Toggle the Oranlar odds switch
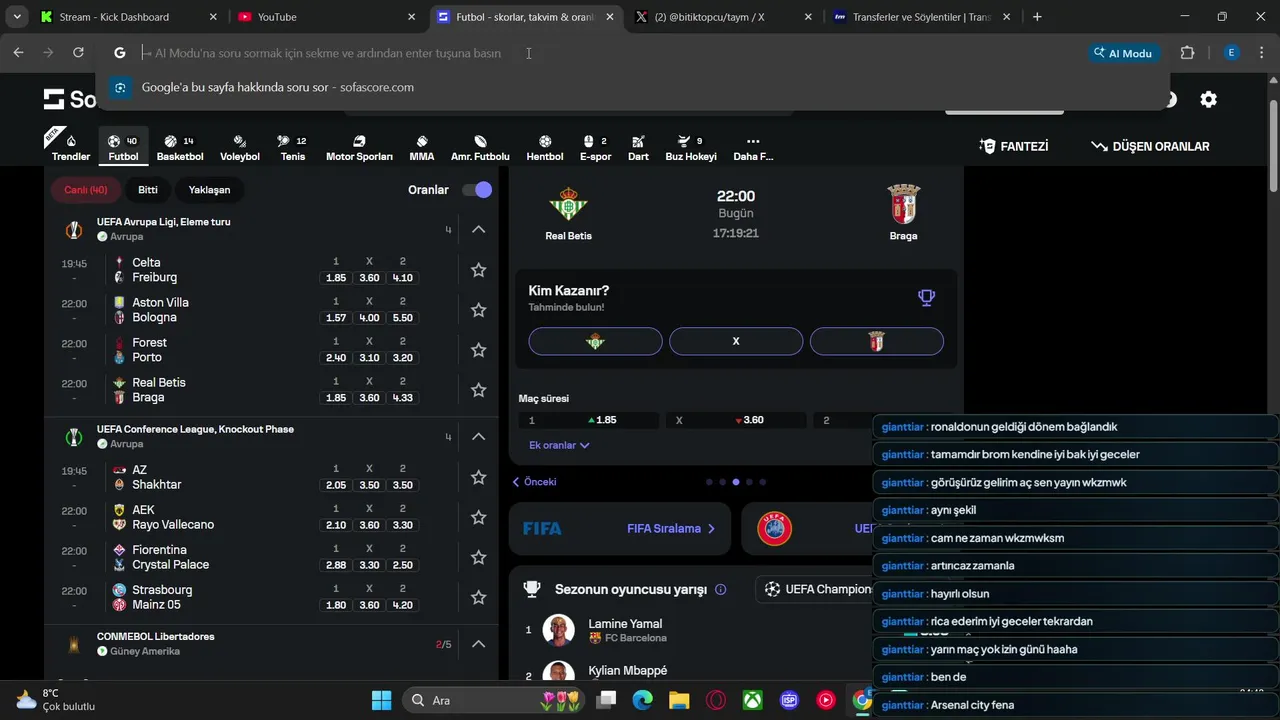 [477, 190]
